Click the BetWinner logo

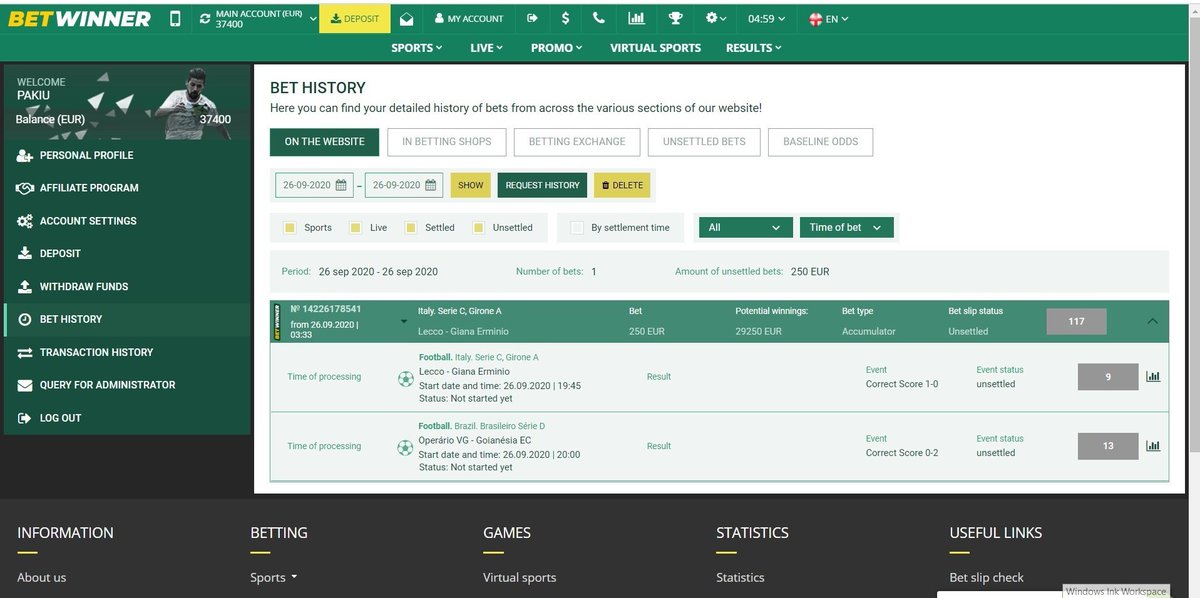point(80,18)
